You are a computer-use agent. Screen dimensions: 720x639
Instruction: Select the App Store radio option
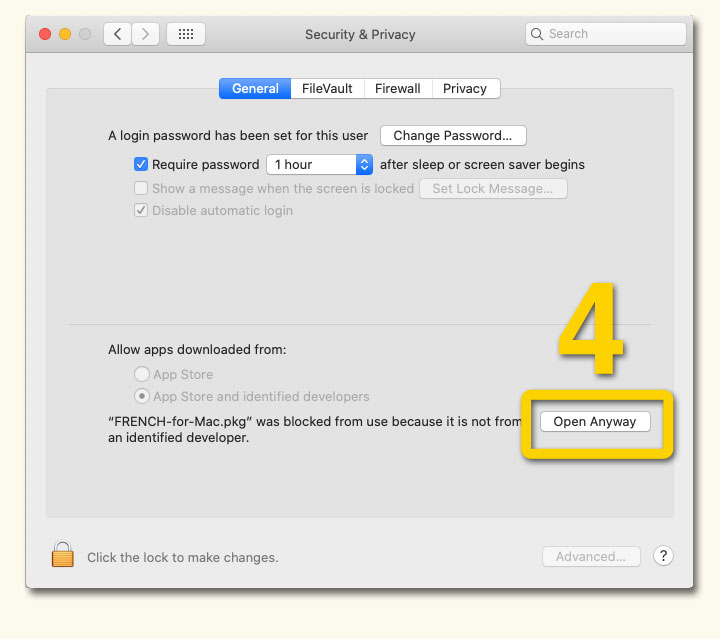(x=141, y=374)
